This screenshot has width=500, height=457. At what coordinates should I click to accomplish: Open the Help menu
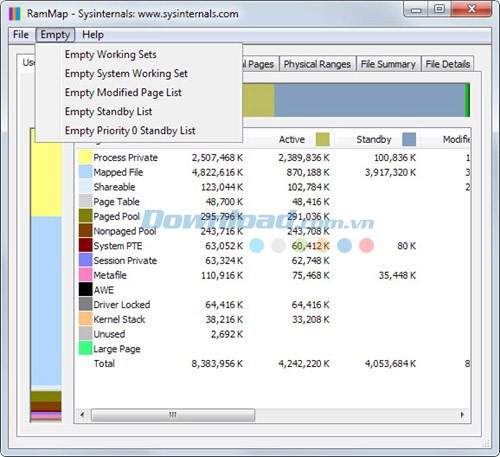pyautogui.click(x=93, y=35)
